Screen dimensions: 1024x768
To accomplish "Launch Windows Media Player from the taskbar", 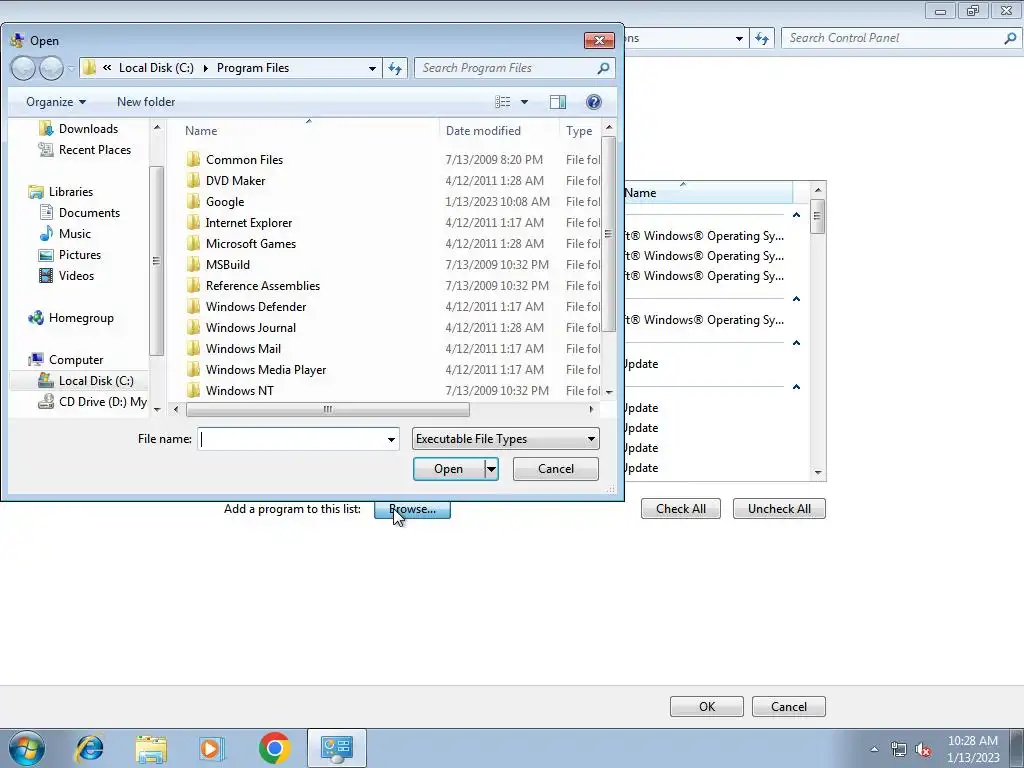I will tap(211, 748).
